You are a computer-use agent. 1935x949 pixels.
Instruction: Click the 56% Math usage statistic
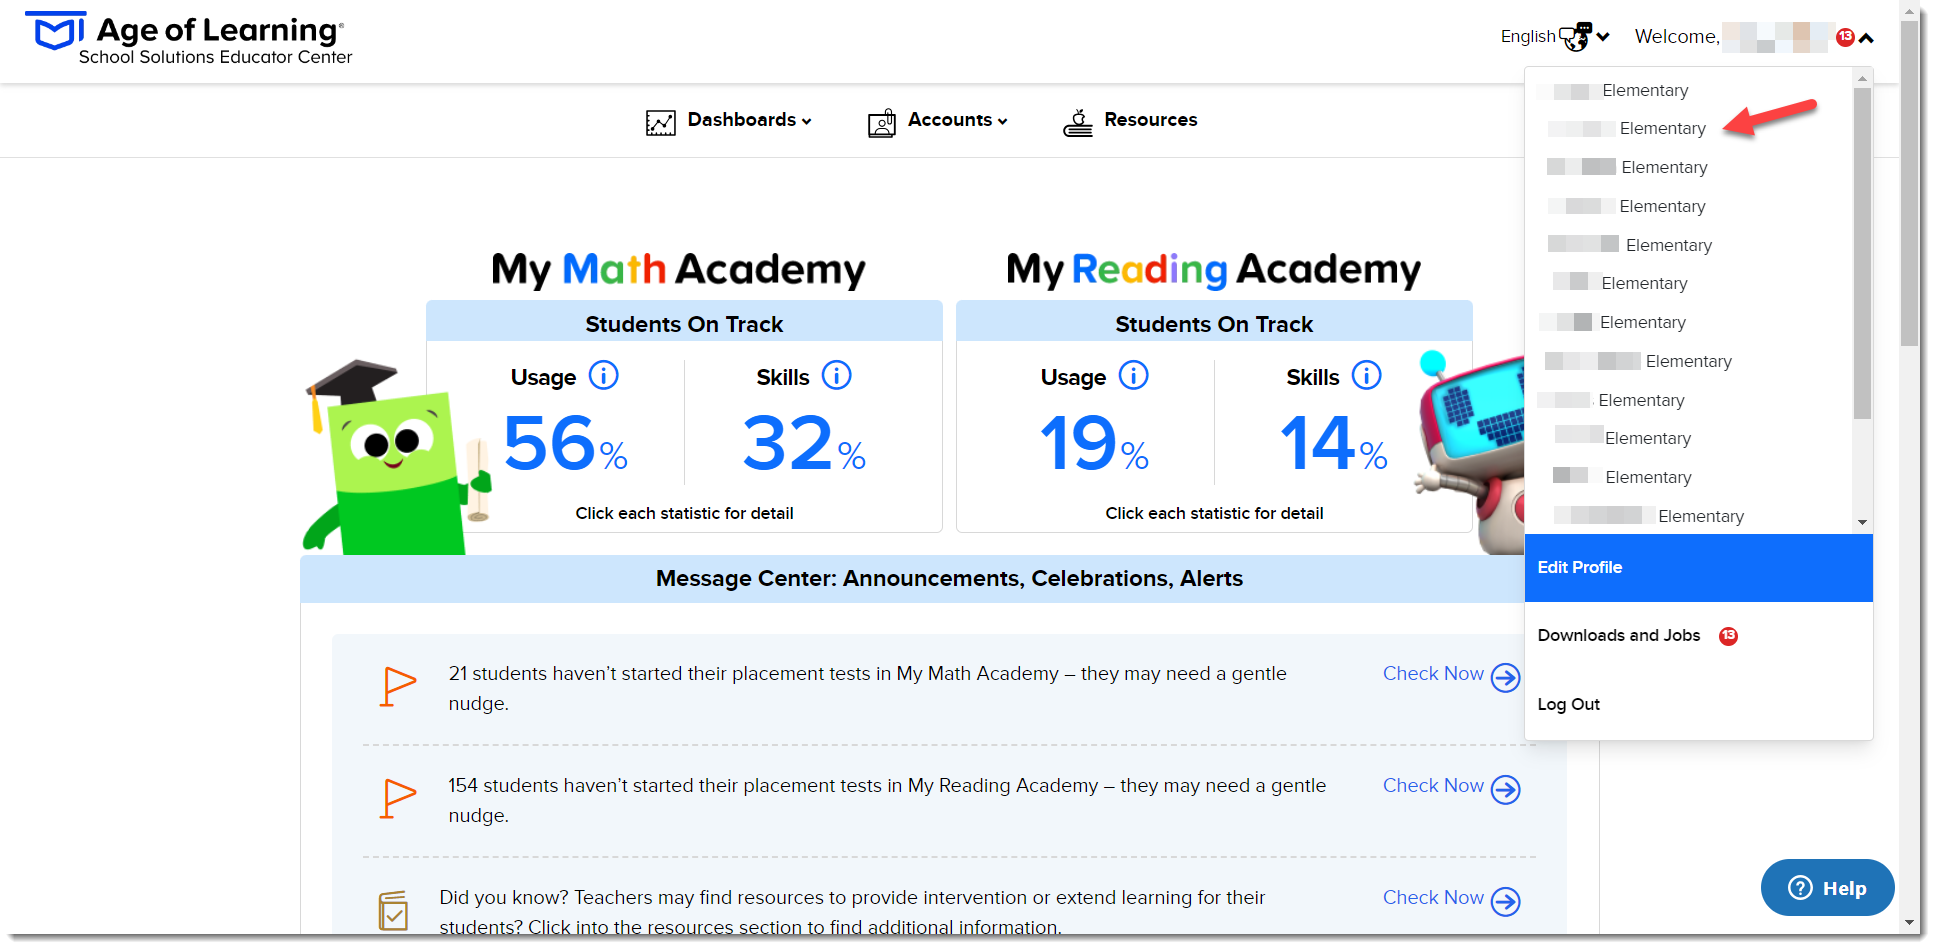click(x=566, y=443)
